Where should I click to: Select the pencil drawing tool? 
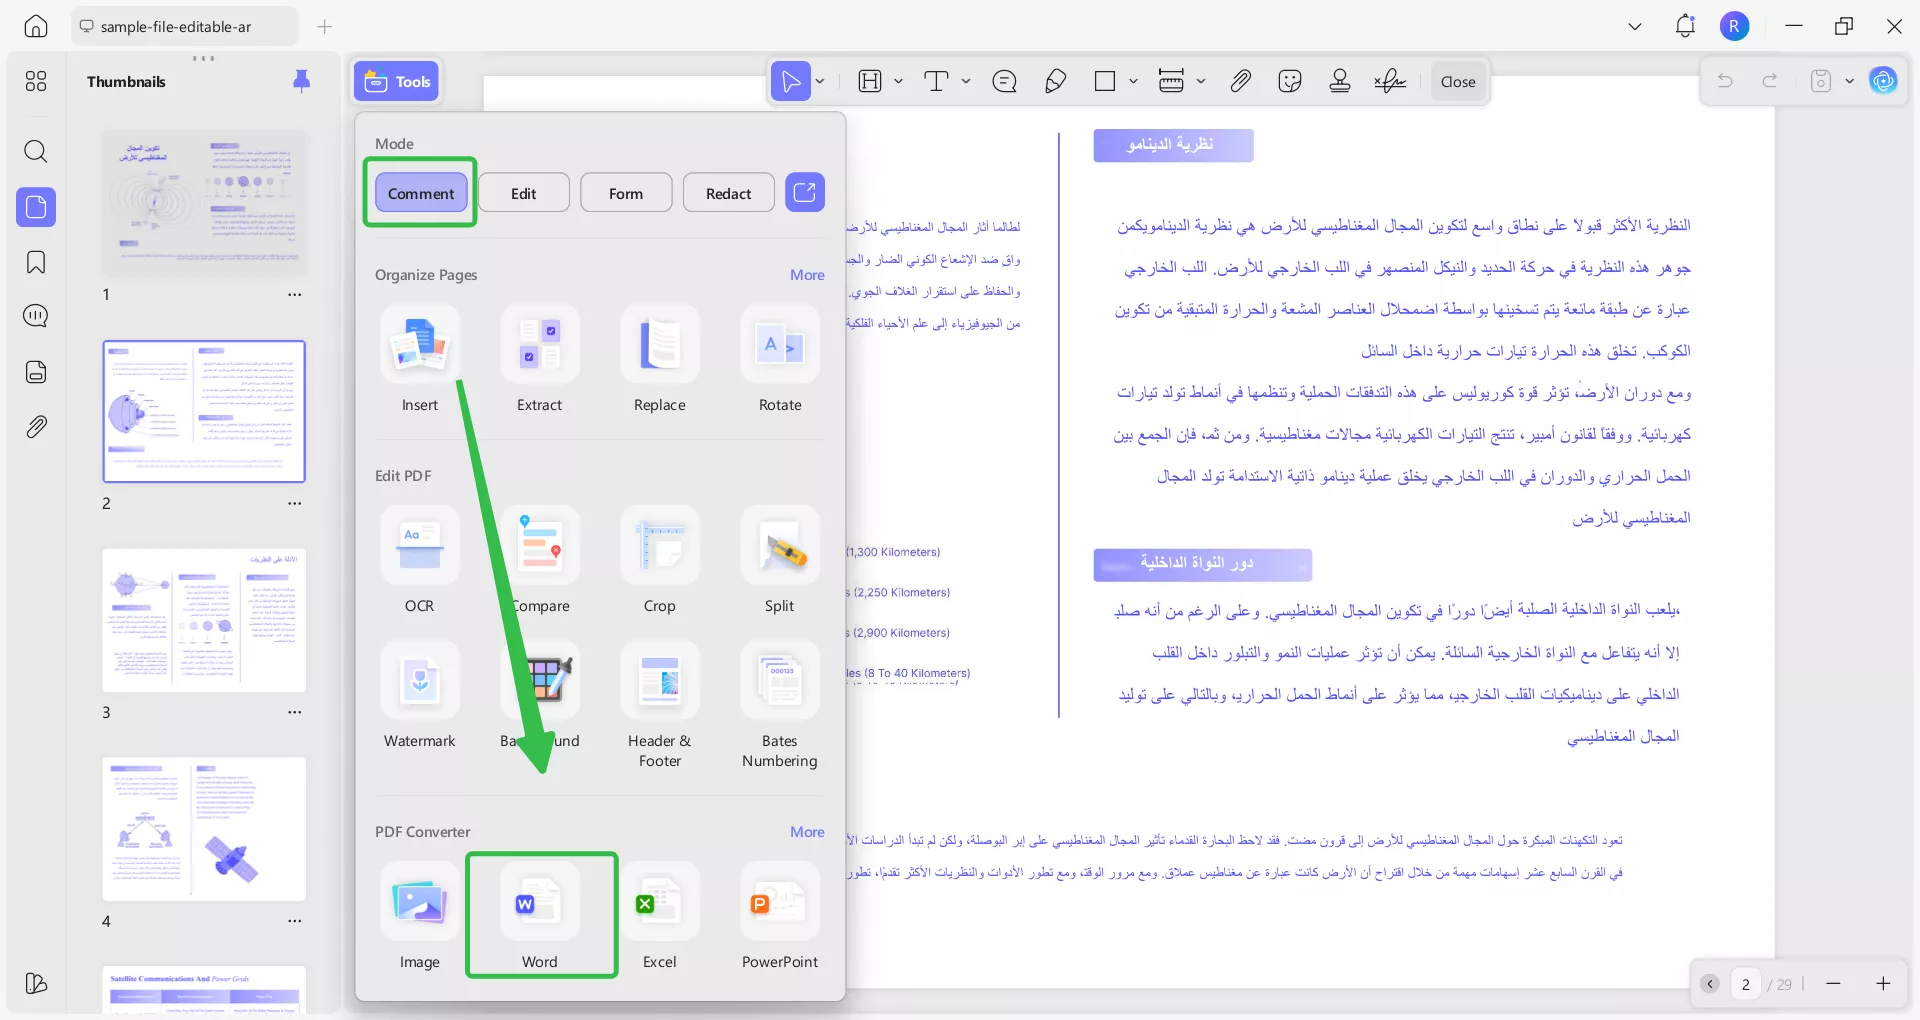pyautogui.click(x=1055, y=82)
